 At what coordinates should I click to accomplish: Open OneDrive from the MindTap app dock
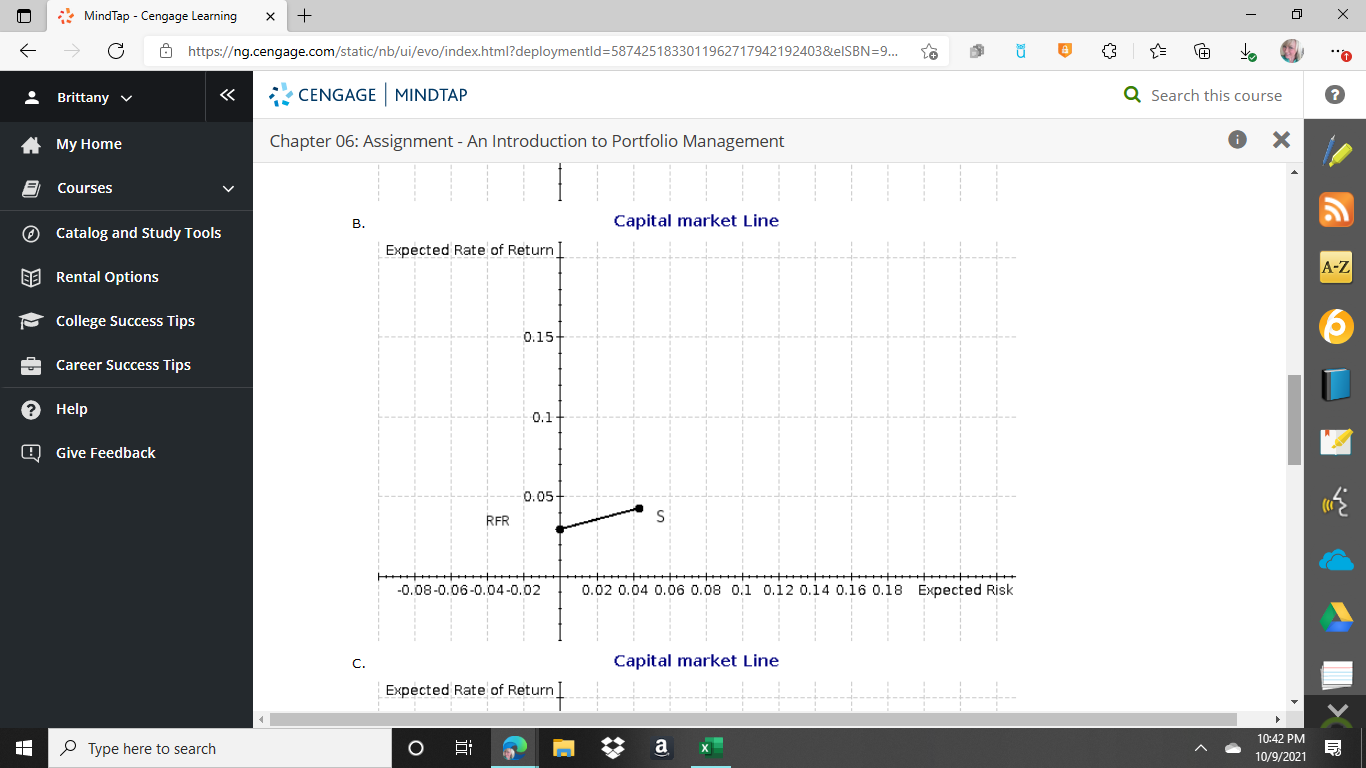click(x=1335, y=560)
